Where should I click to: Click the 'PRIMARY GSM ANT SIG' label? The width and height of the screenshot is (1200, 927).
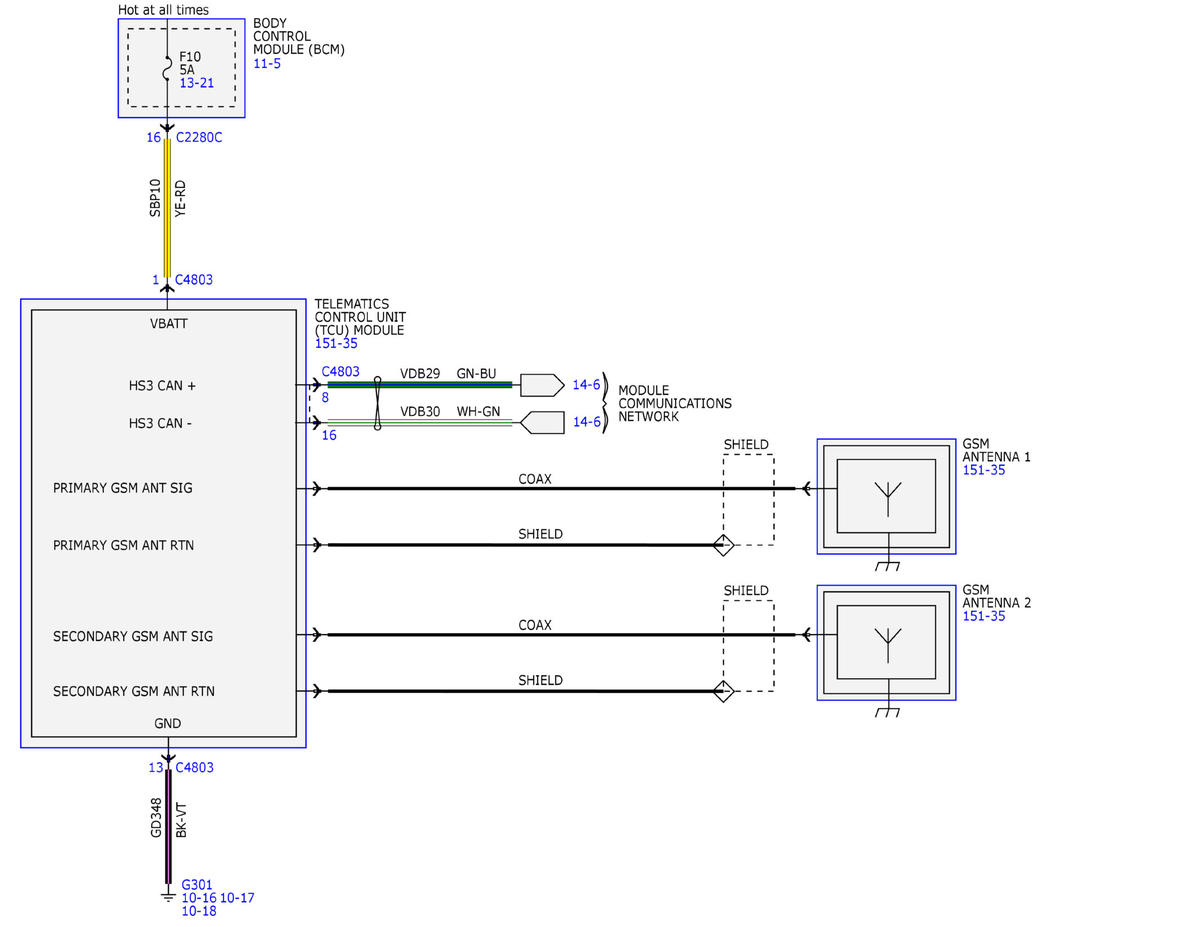(123, 489)
